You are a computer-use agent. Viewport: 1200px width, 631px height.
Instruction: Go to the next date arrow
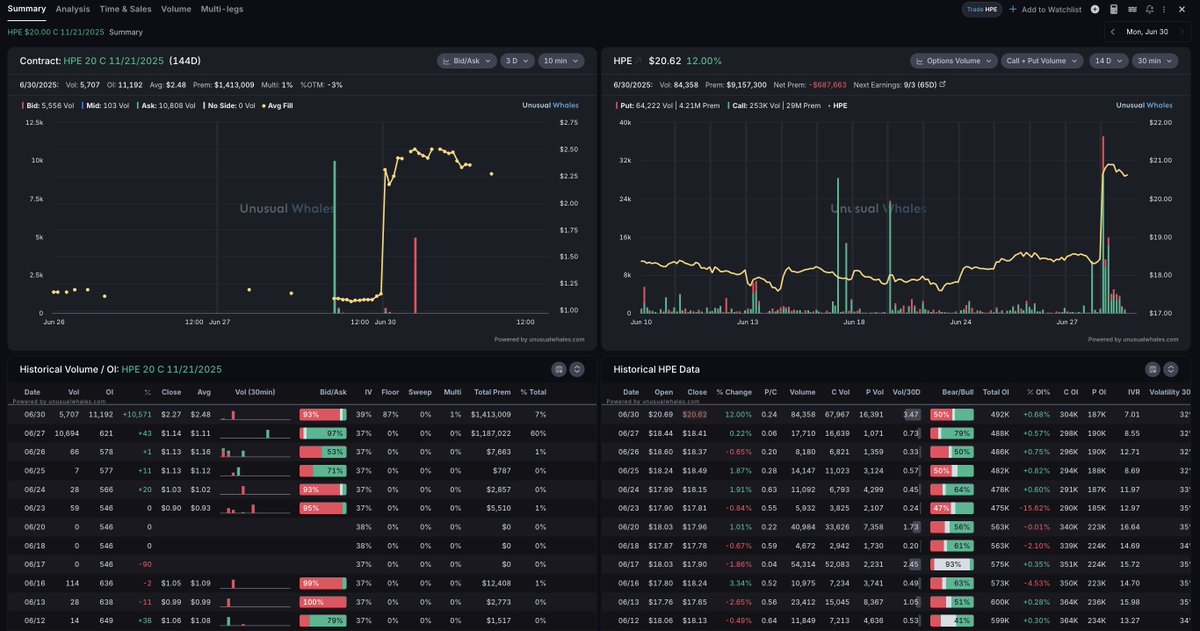(x=1182, y=32)
